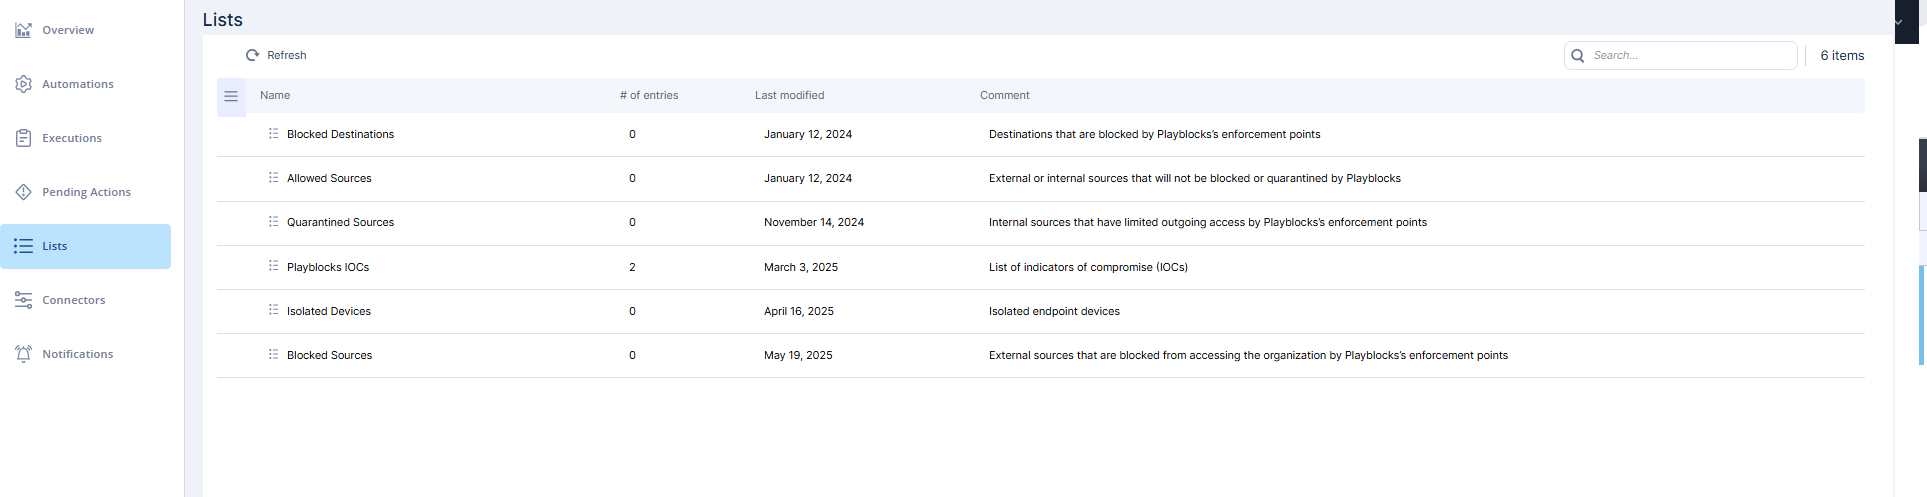Sort table by Name column header
This screenshot has height=497, width=1927.
point(275,95)
